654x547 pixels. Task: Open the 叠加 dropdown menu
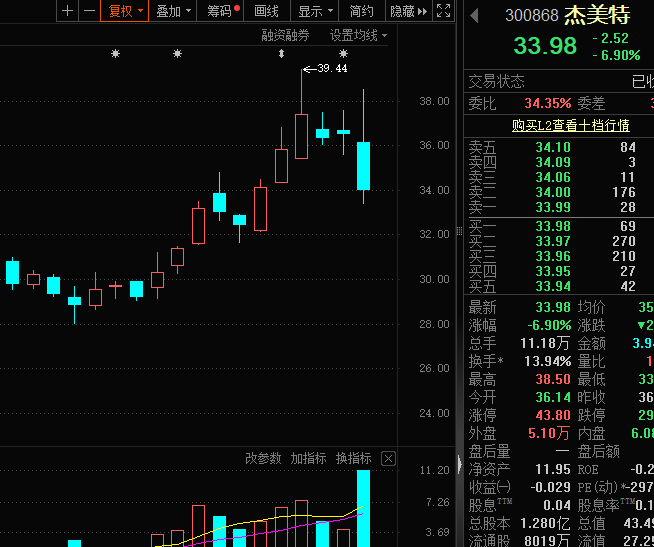point(173,11)
